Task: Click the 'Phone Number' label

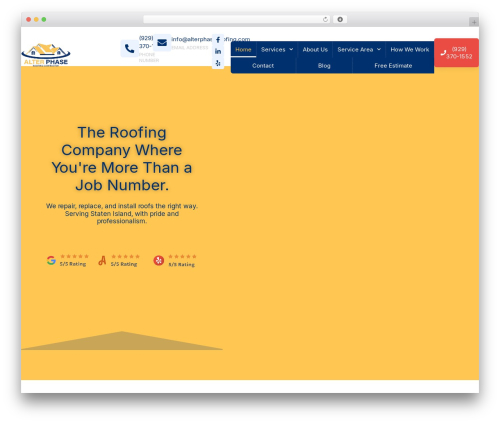Action: 149,57
